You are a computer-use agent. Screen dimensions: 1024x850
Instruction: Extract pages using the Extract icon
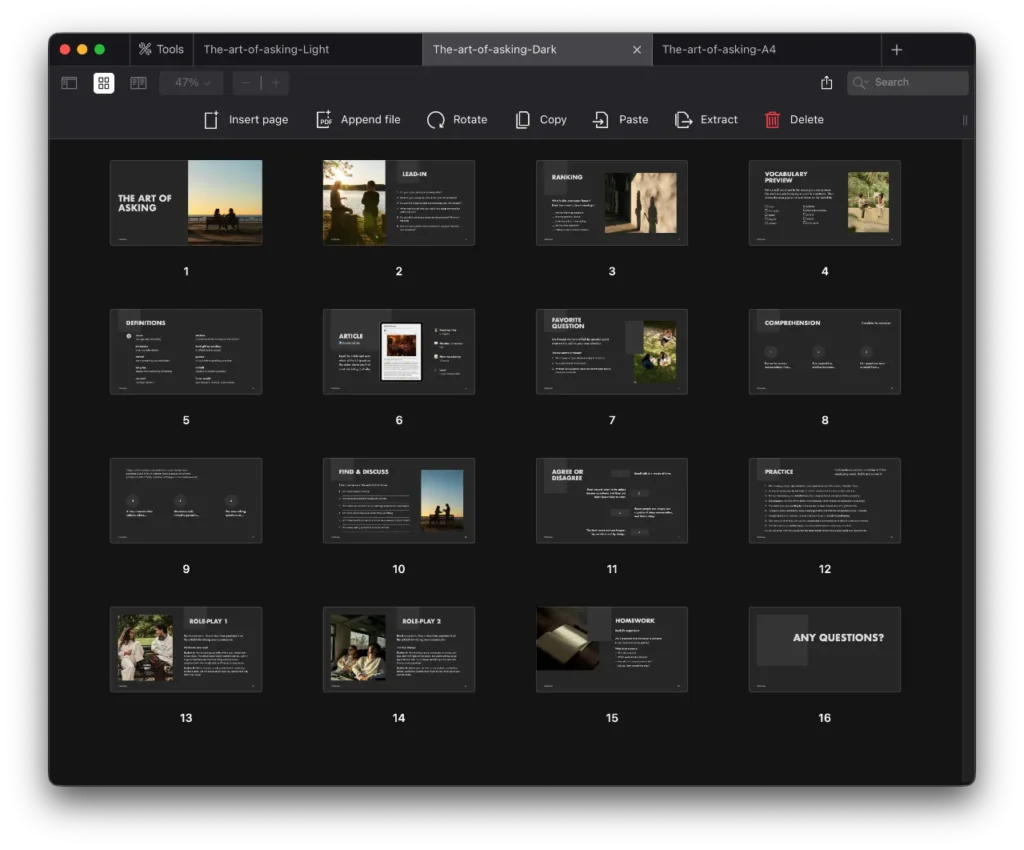(x=684, y=120)
